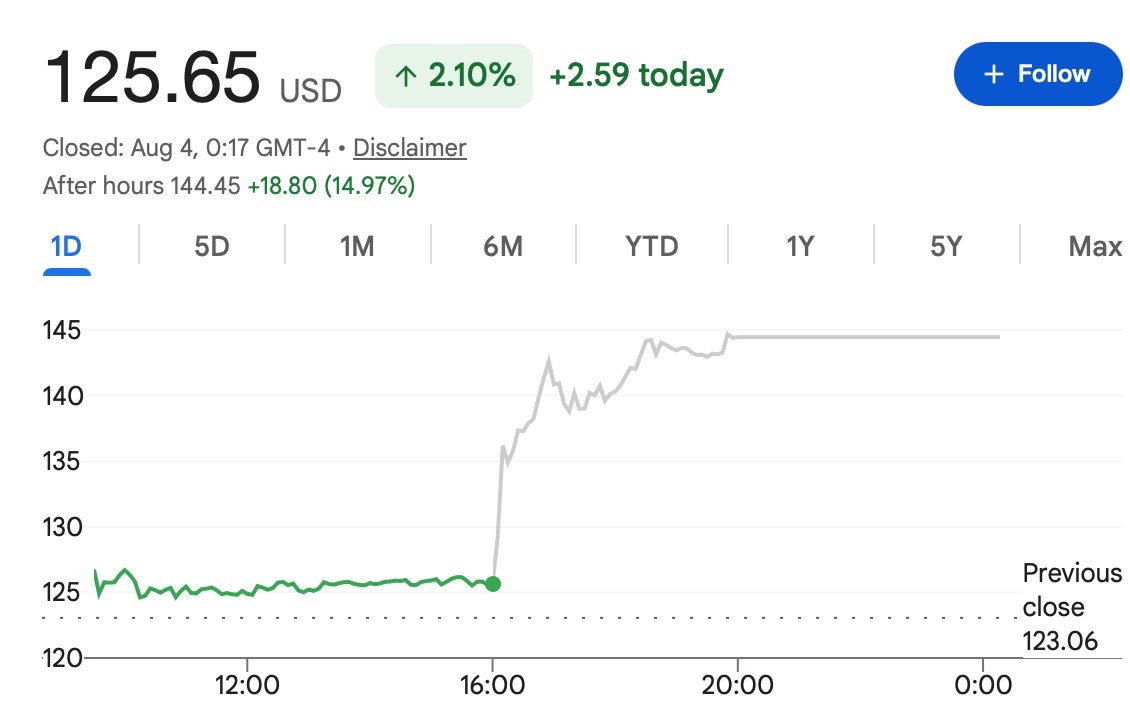Click the 2.10% change badge

coord(454,76)
